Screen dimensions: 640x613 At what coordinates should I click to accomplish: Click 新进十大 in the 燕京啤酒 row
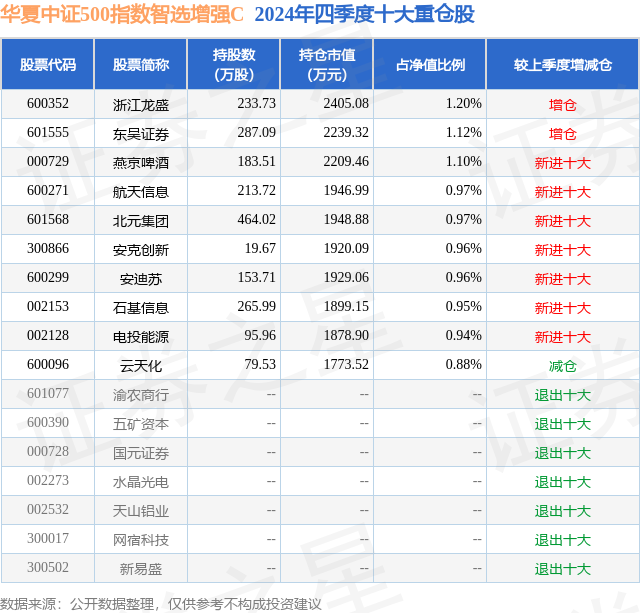coord(563,163)
